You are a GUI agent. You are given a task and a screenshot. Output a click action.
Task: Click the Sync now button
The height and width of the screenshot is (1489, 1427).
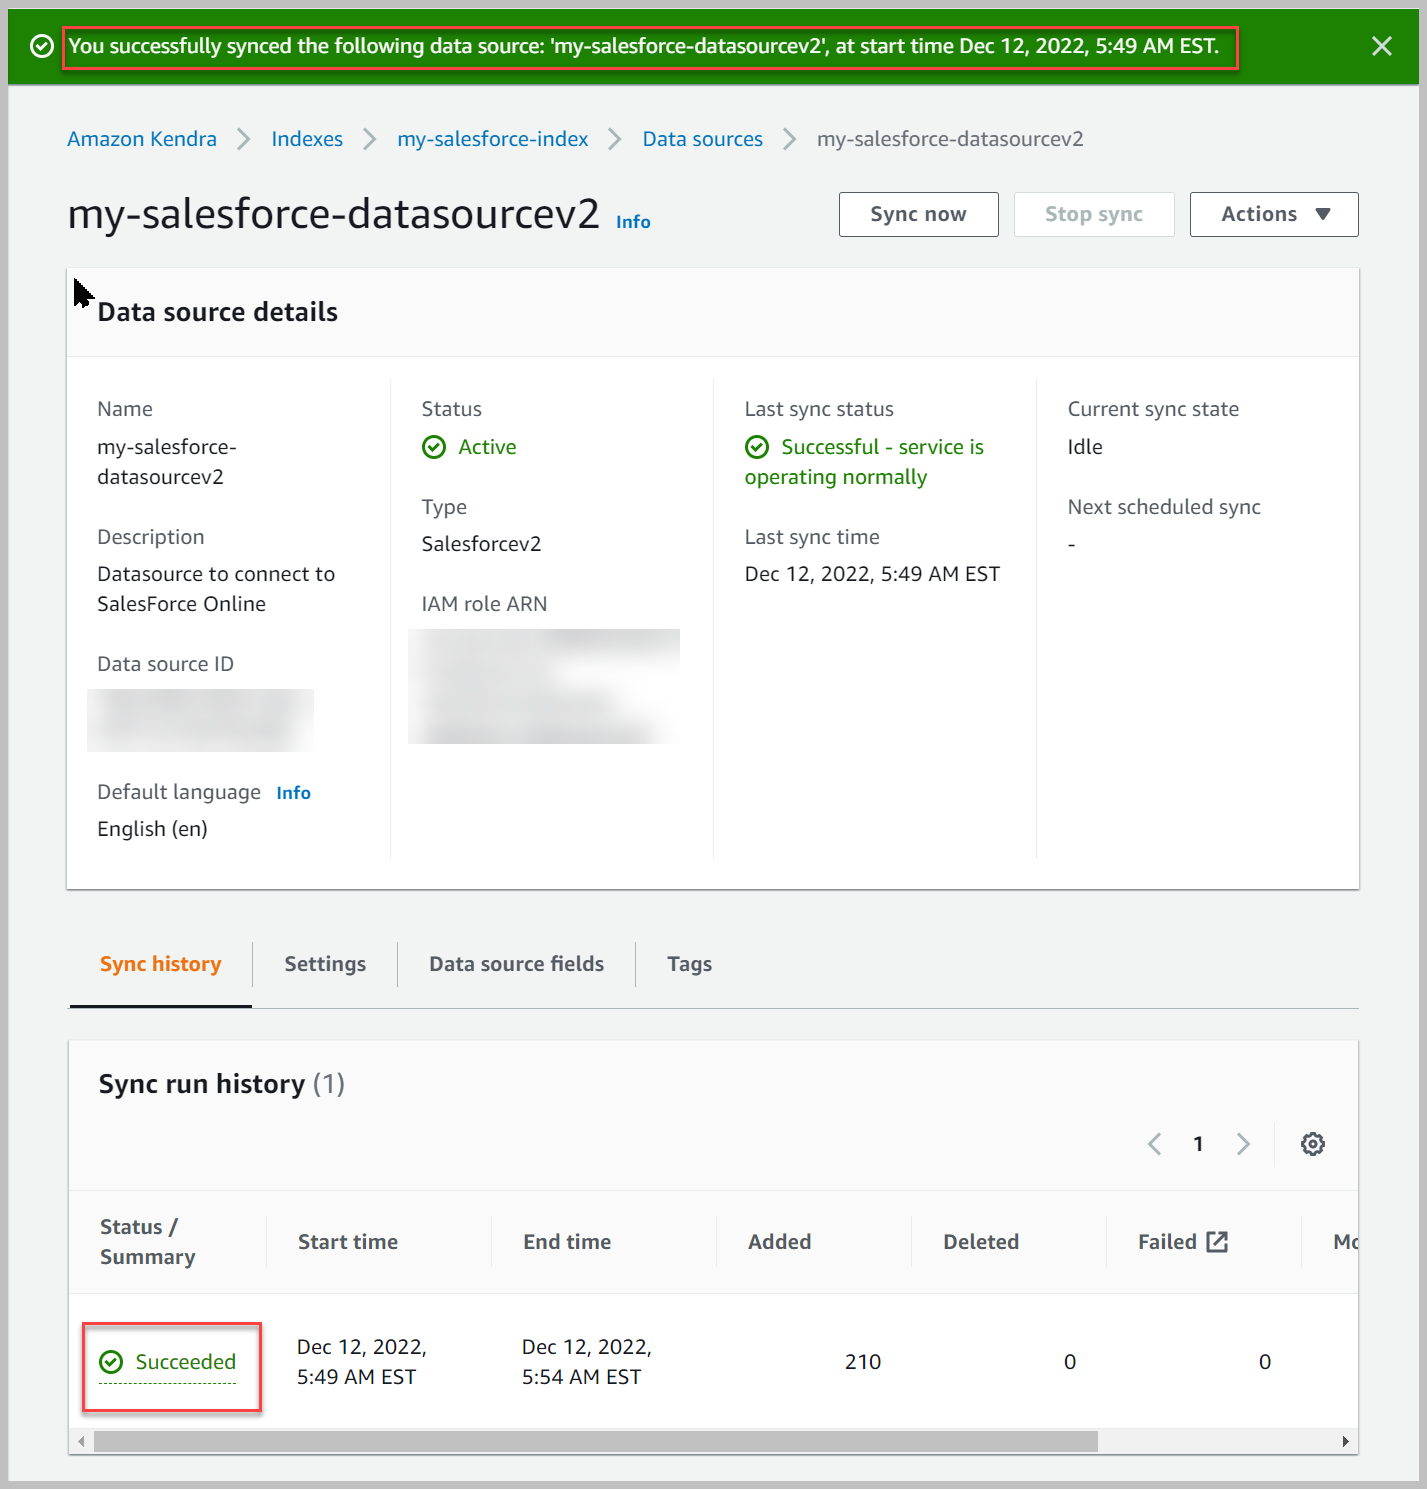[x=918, y=214]
